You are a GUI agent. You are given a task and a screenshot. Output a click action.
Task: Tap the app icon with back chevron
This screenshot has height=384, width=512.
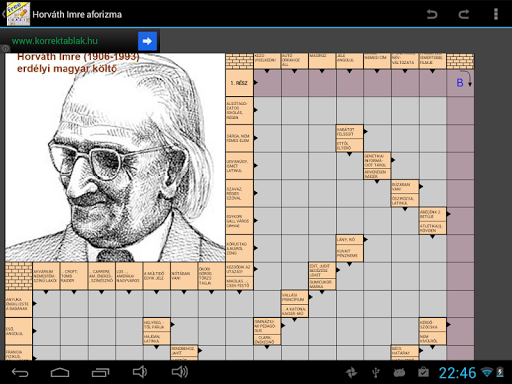tap(16, 14)
